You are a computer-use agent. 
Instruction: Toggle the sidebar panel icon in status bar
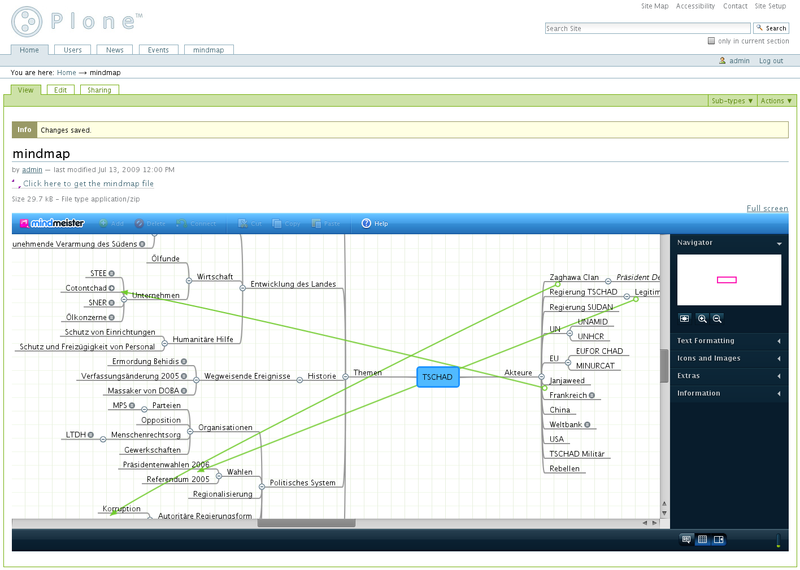coord(718,539)
